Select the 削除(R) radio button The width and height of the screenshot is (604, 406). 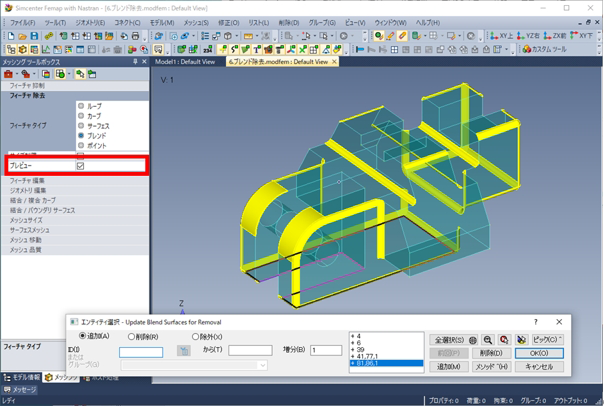[x=131, y=337]
